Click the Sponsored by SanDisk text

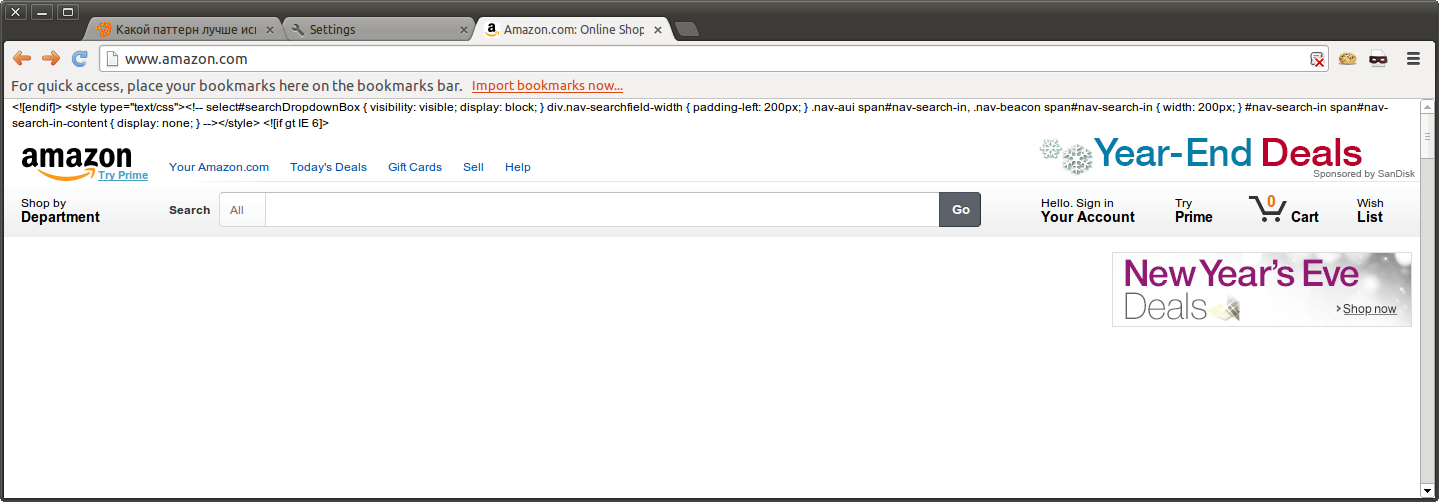pos(1364,174)
